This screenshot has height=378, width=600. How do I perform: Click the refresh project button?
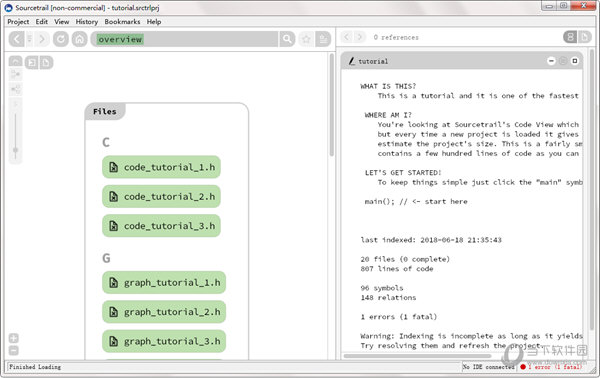click(61, 39)
